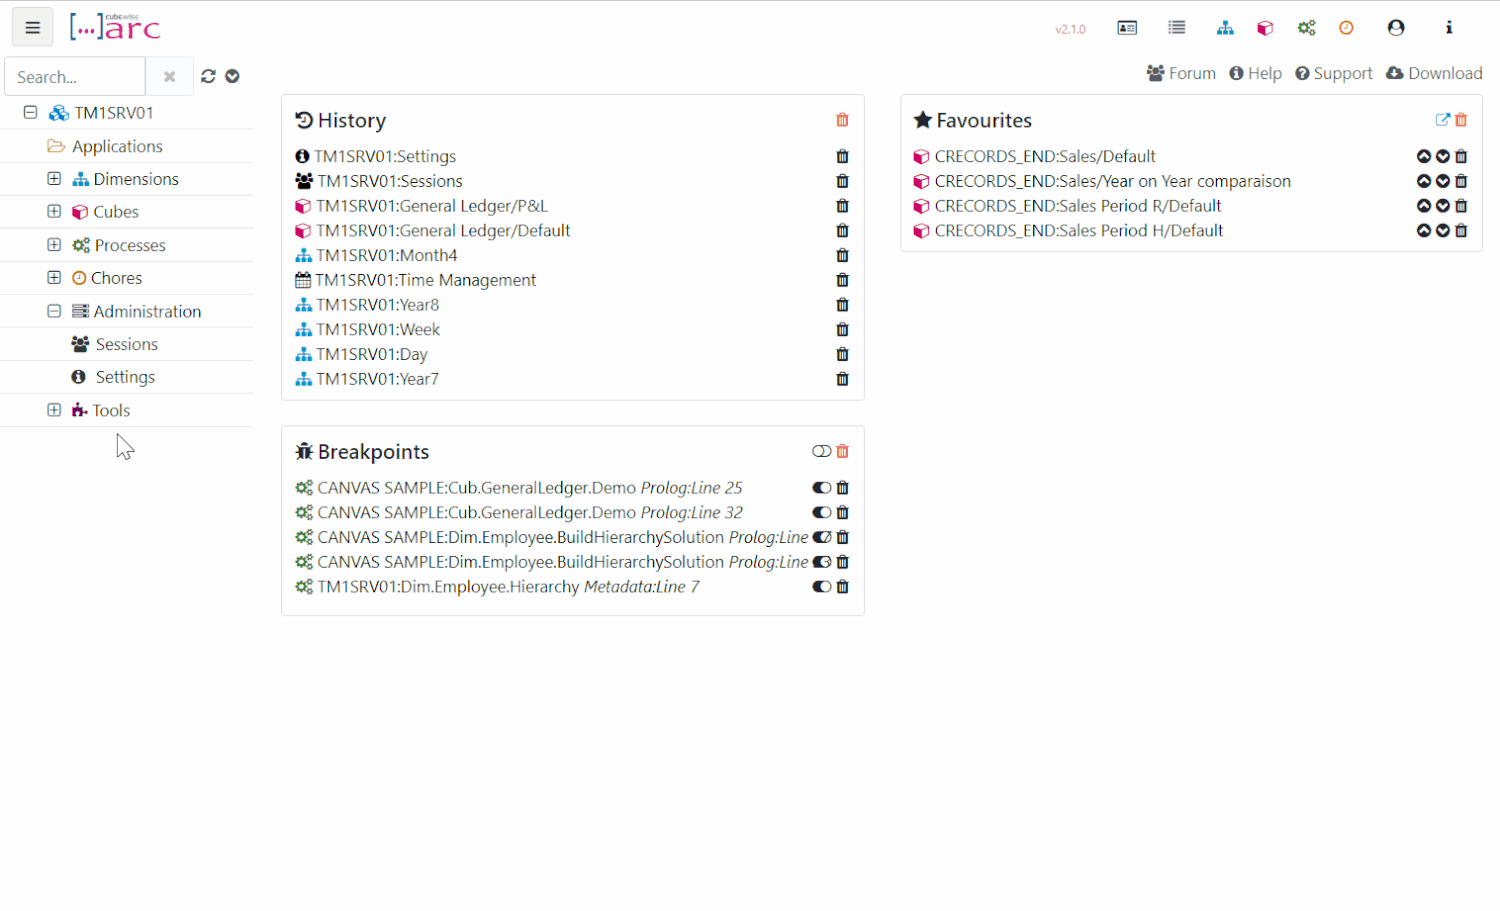Expand the Tools tree node
Viewport: 1500px width, 911px height.
click(54, 410)
